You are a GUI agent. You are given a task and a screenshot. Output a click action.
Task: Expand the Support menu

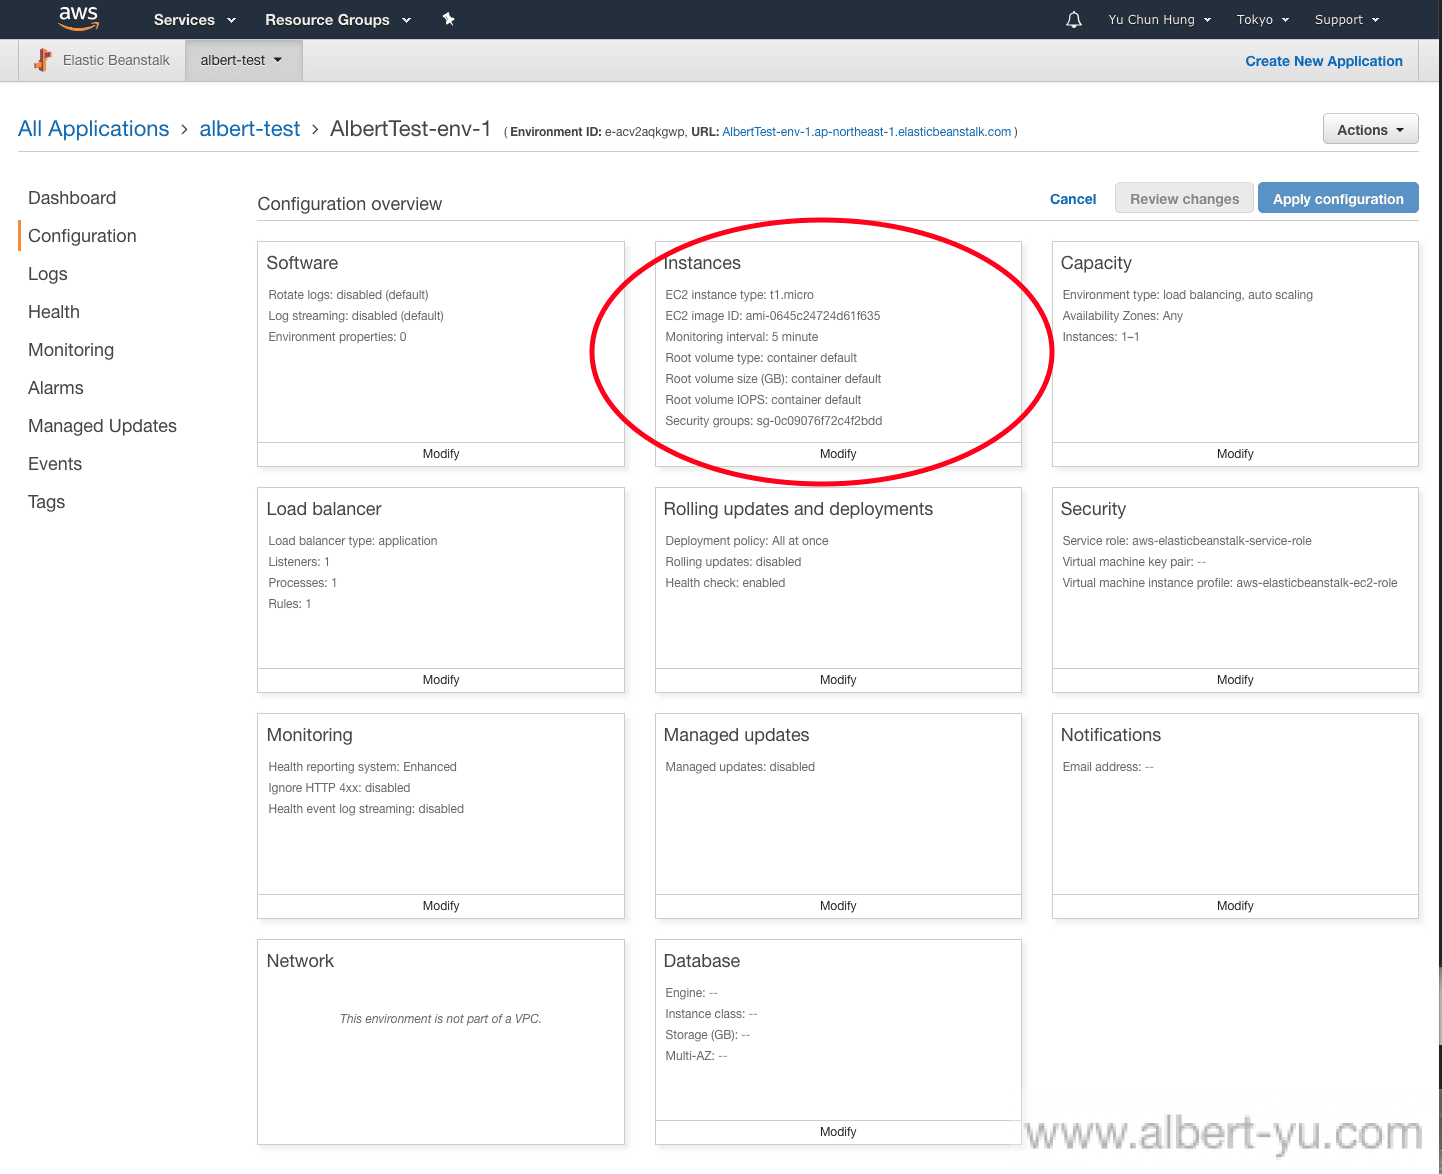point(1347,20)
